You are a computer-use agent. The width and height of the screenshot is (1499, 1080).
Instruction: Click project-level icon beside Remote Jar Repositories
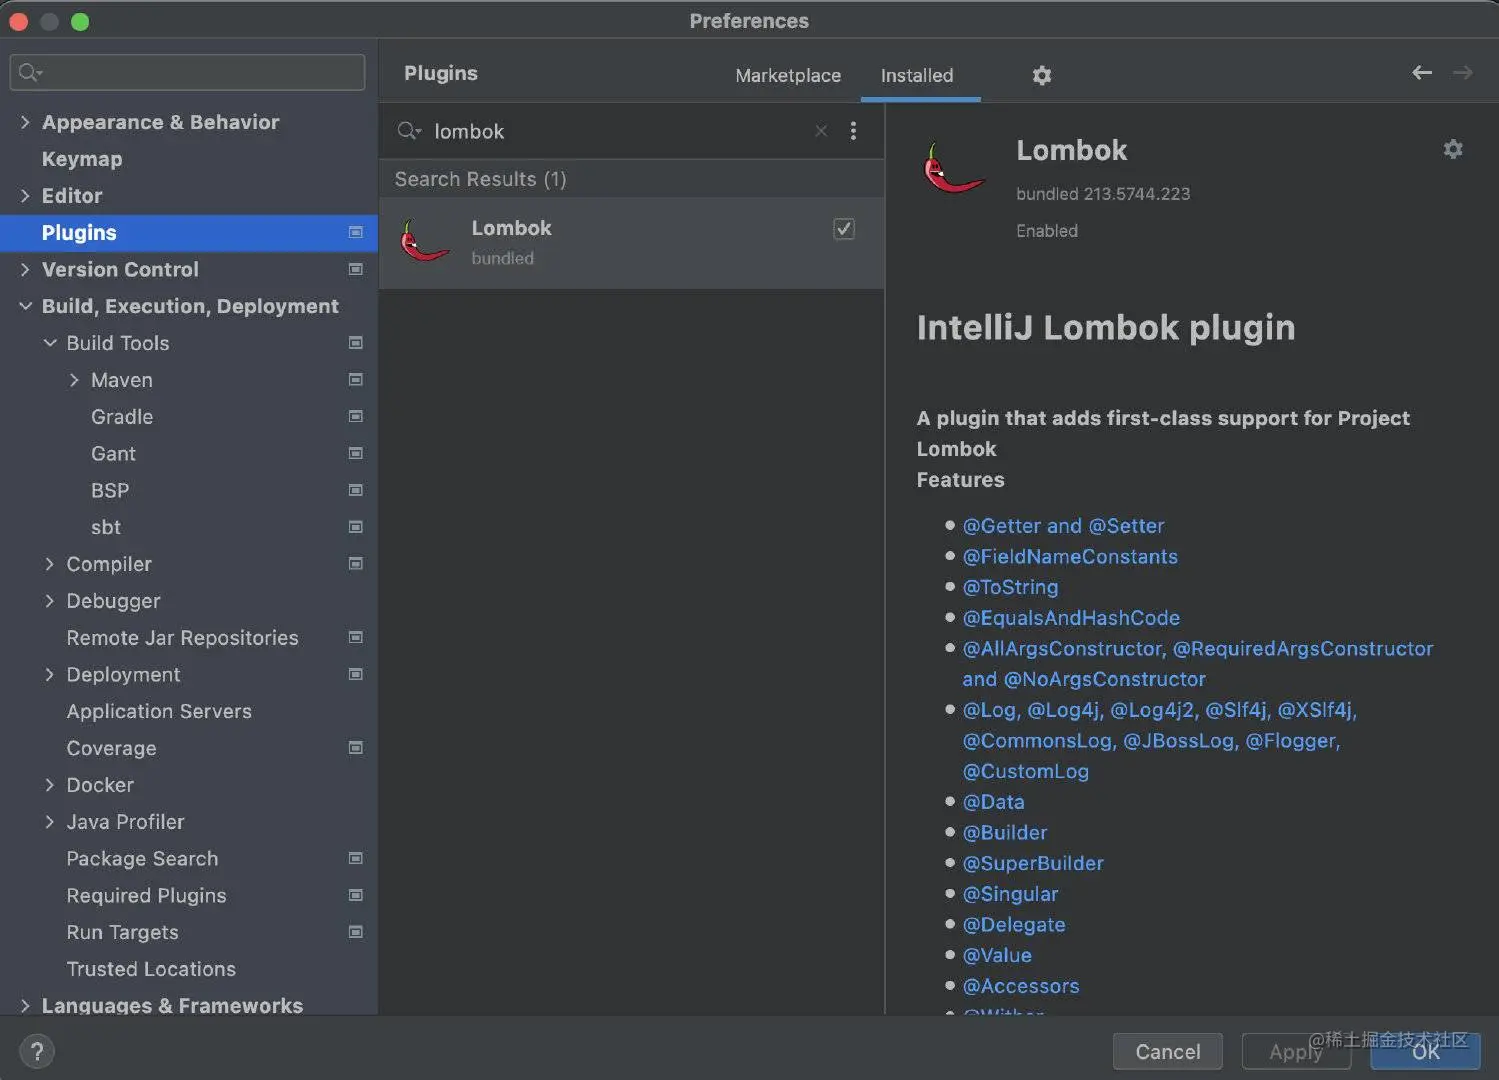pos(355,637)
